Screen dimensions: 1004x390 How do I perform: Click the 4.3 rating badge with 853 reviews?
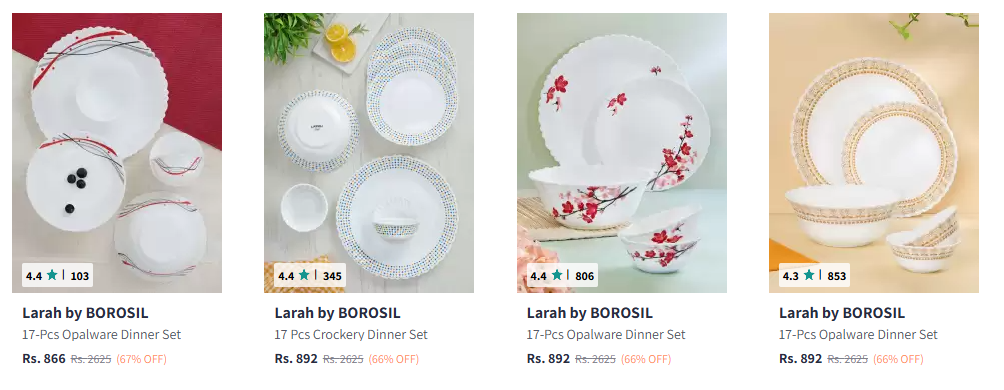[814, 276]
